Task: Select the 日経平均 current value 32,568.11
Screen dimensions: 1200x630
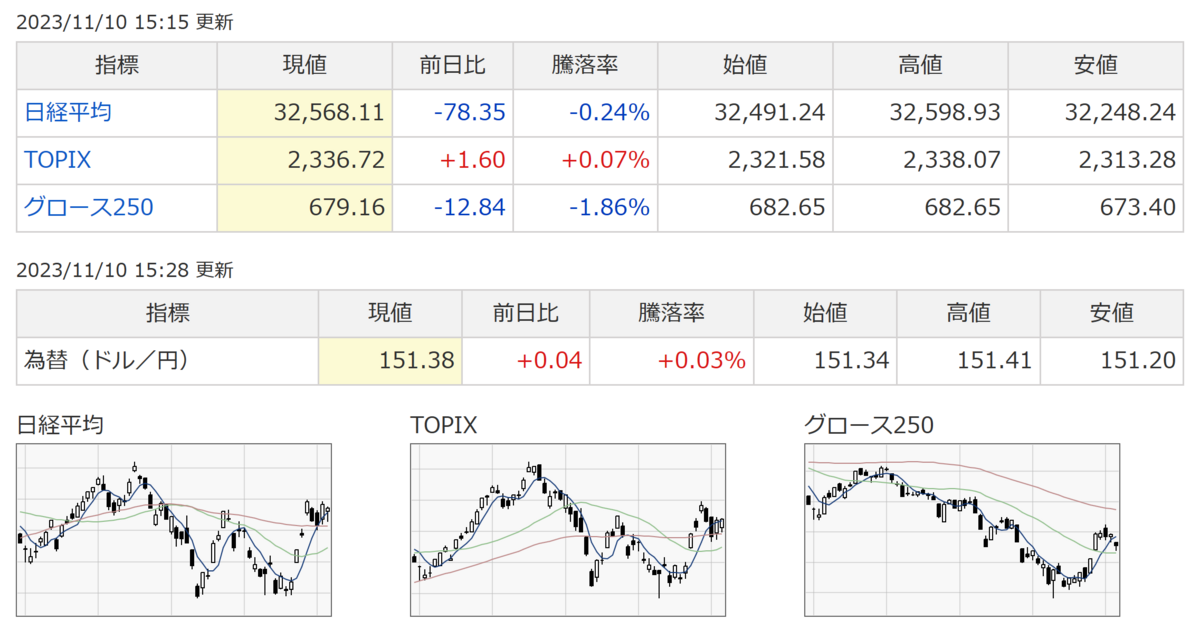Action: (329, 113)
